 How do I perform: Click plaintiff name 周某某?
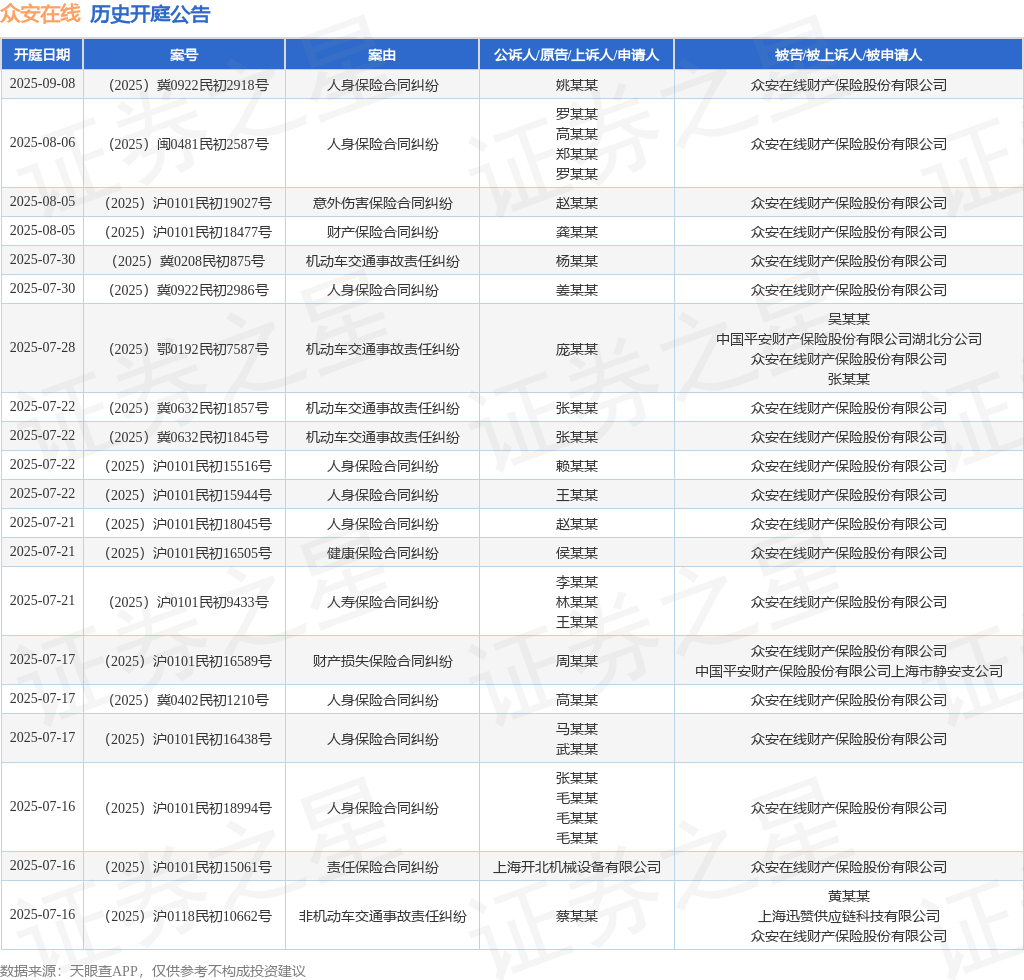tap(577, 661)
